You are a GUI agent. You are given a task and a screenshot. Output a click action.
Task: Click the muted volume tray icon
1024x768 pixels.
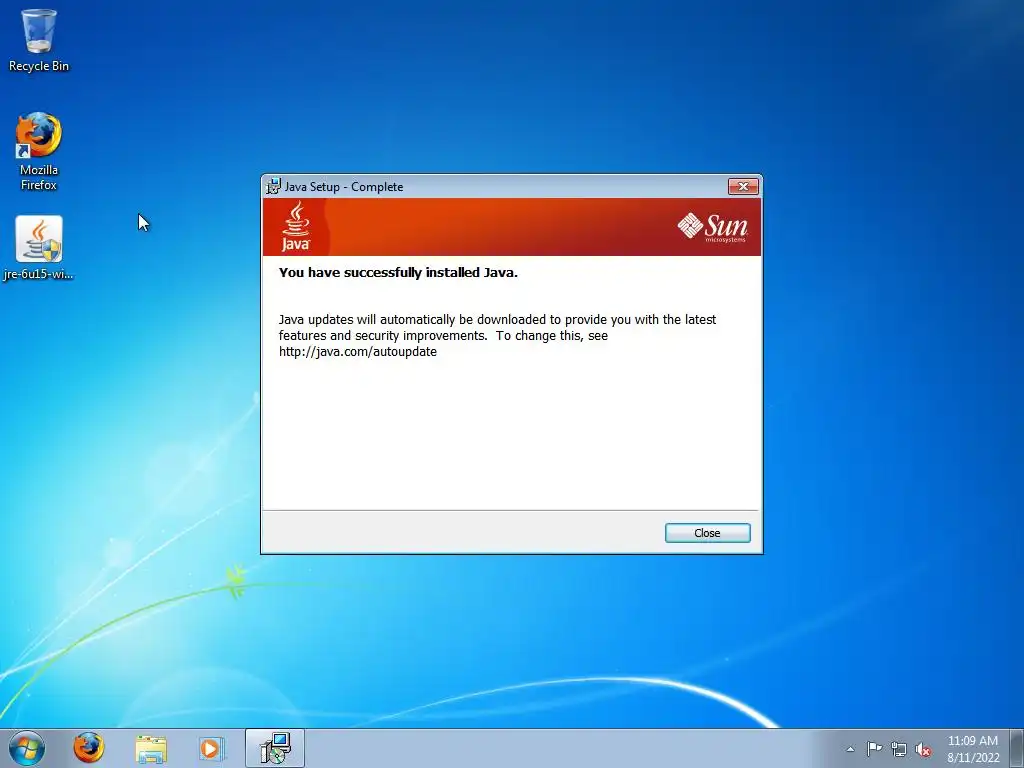923,750
